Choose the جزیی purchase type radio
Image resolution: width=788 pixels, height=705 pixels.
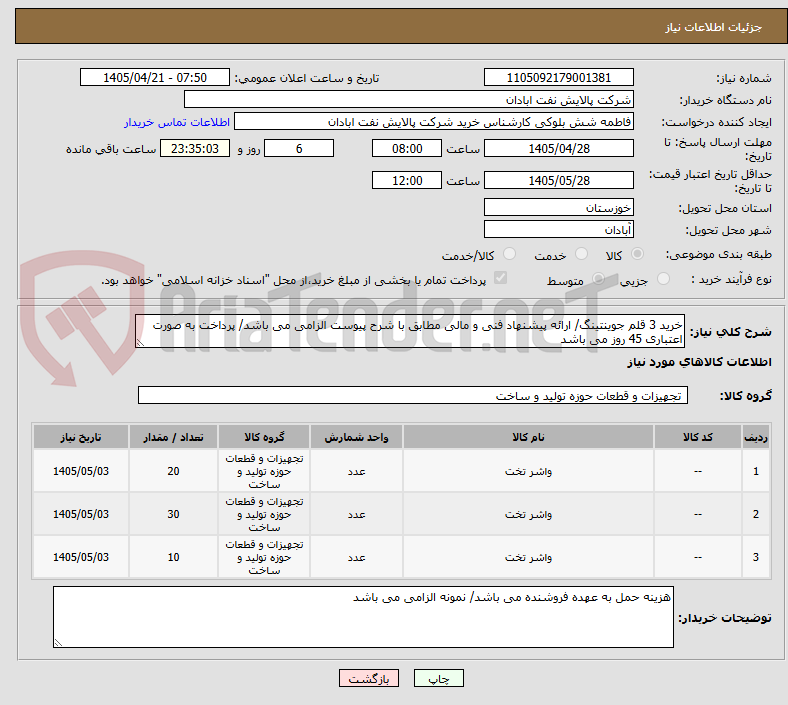tap(663, 278)
